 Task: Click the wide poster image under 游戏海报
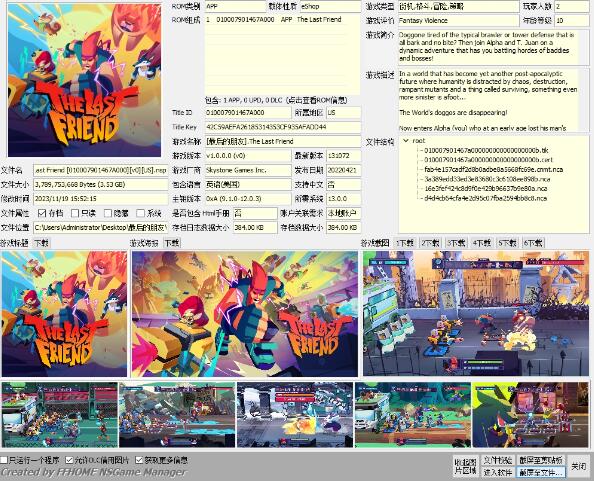(x=245, y=313)
